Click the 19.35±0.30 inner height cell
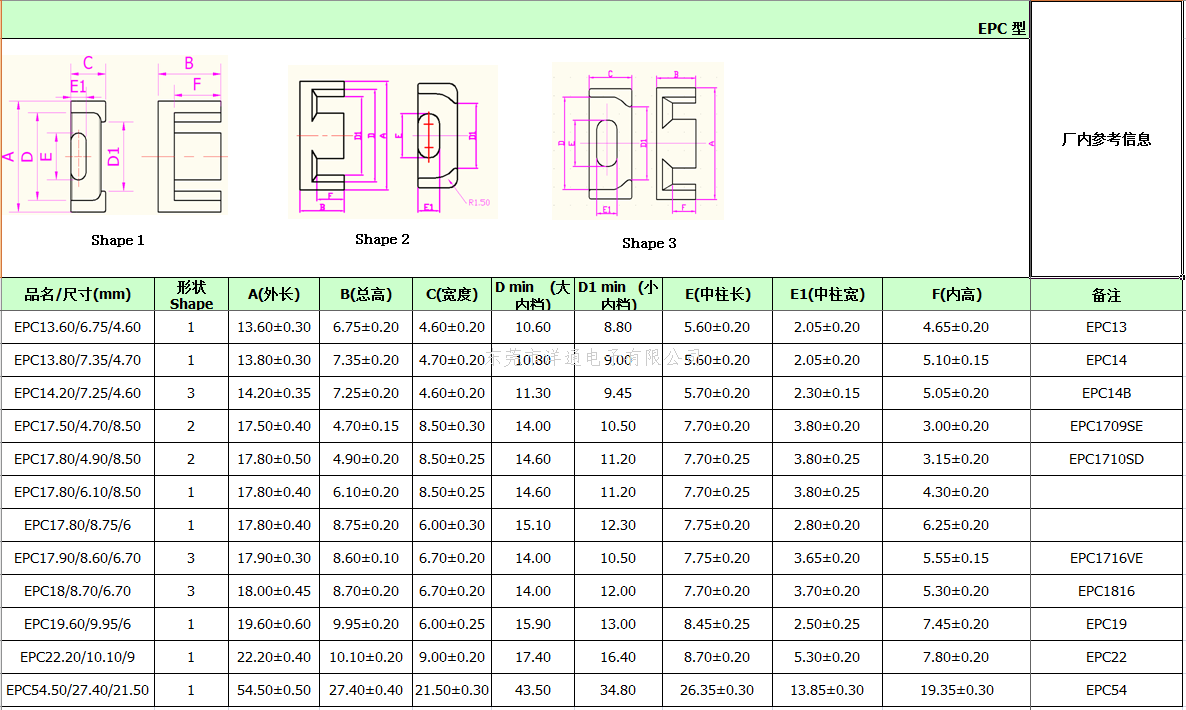1186x710 pixels. coord(956,690)
